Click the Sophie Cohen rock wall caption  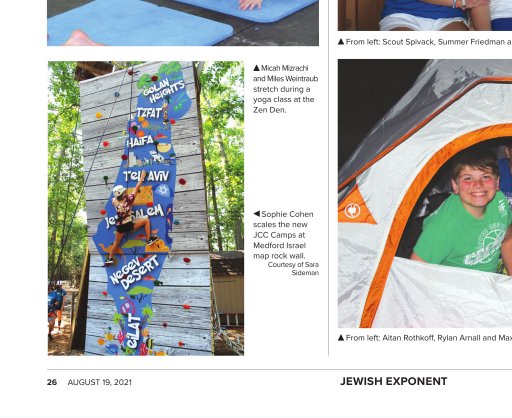283,235
